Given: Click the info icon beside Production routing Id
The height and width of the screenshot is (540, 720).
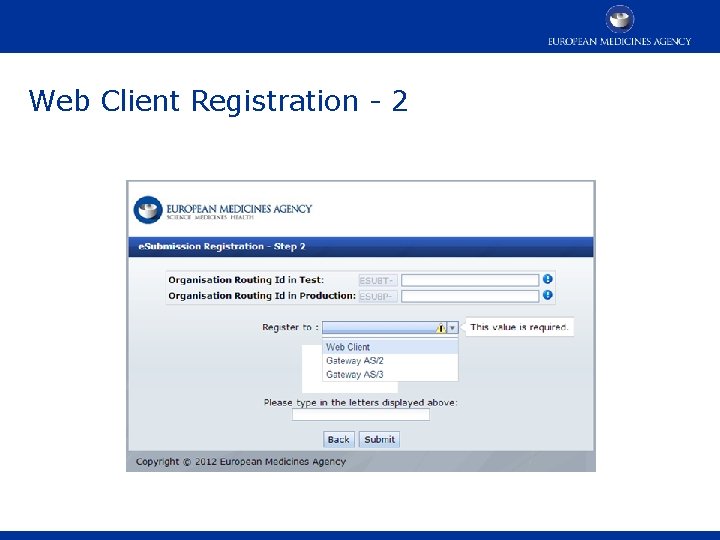Looking at the screenshot, I should point(547,295).
